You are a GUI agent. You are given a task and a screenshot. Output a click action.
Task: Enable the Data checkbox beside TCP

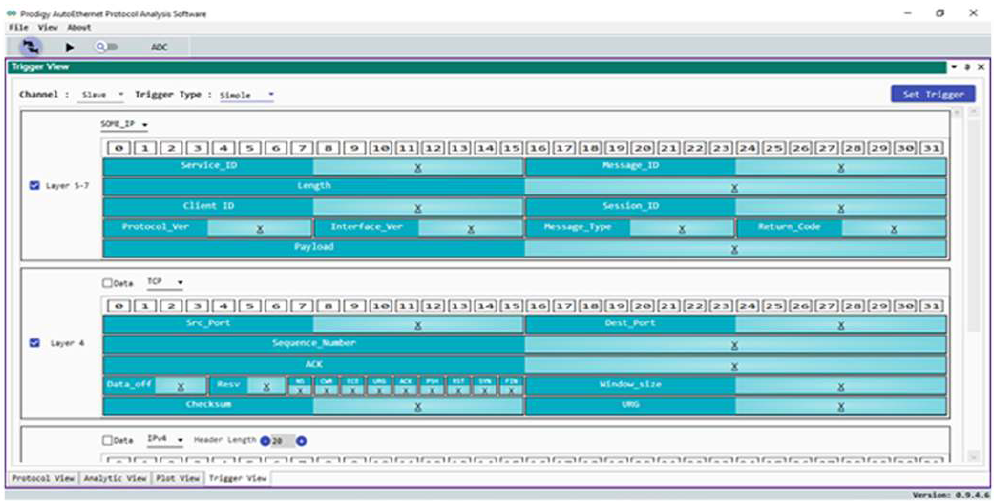pos(108,283)
